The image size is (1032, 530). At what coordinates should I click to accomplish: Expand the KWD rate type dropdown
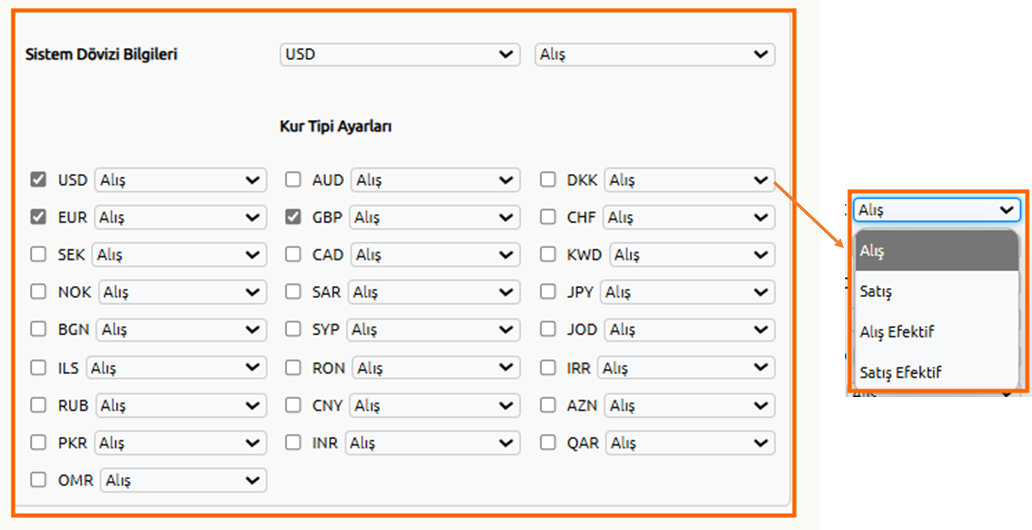click(692, 255)
